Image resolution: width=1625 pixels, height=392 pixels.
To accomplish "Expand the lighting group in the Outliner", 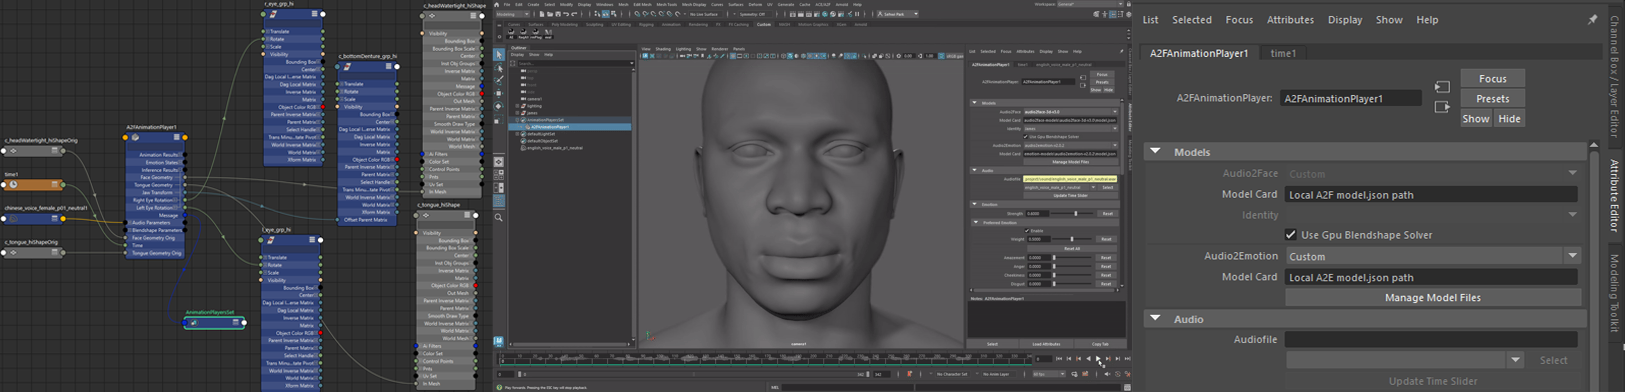I will pos(517,106).
